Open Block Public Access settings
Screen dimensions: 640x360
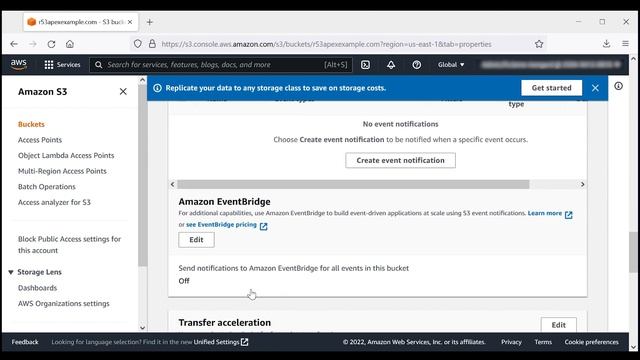[69, 244]
